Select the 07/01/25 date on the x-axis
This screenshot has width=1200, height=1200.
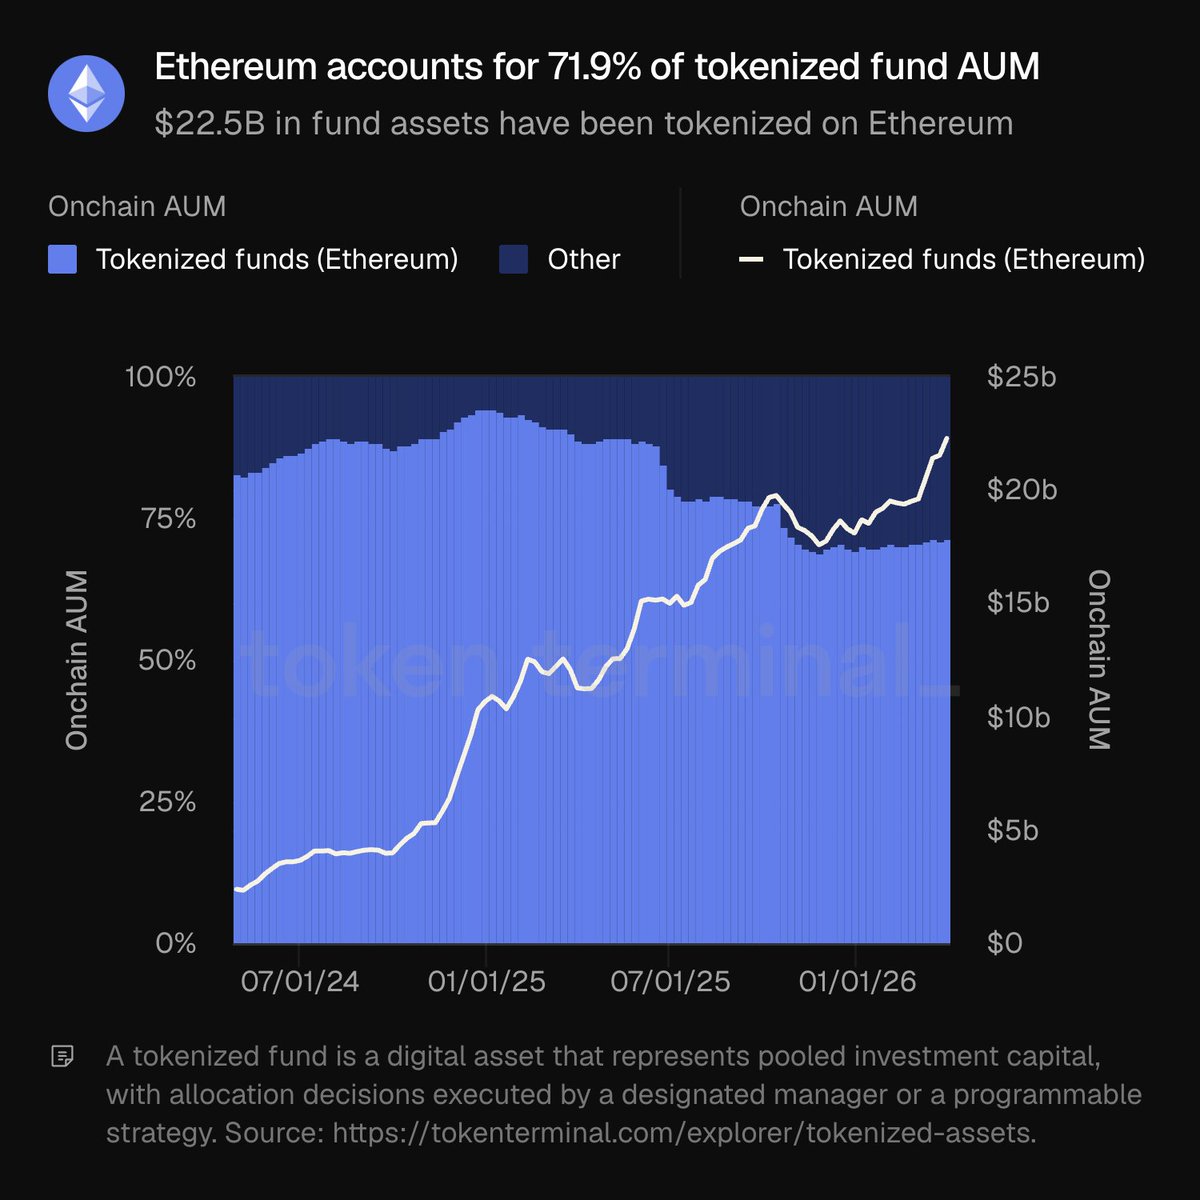pos(670,981)
